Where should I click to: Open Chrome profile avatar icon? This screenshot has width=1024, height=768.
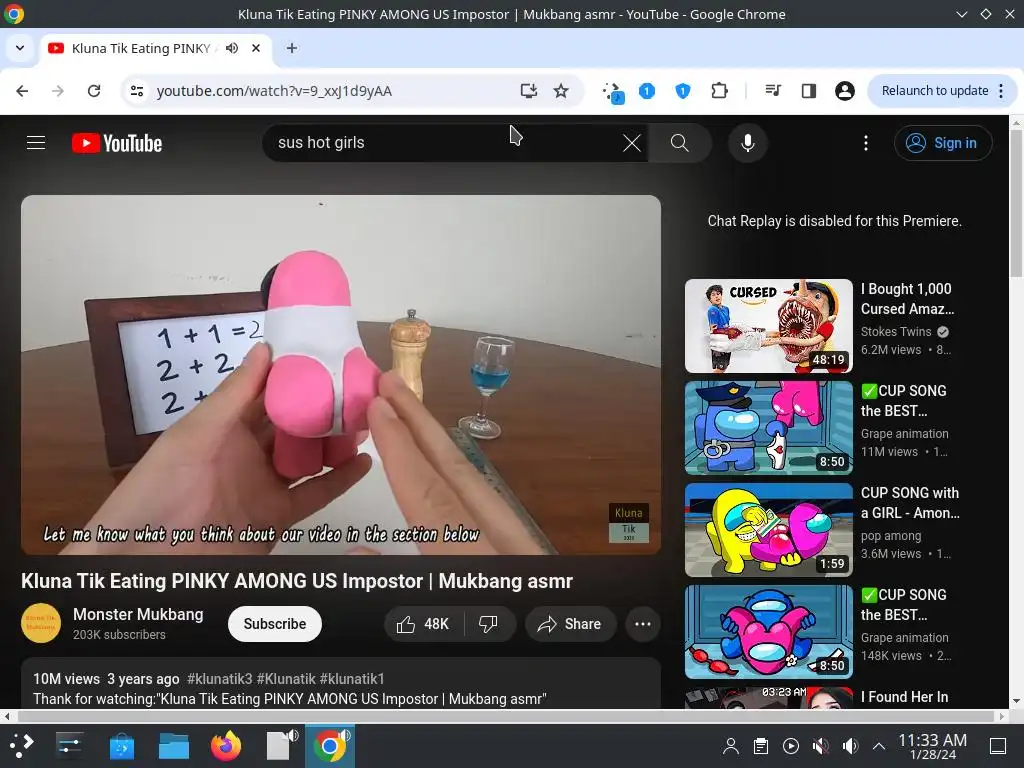pos(845,91)
